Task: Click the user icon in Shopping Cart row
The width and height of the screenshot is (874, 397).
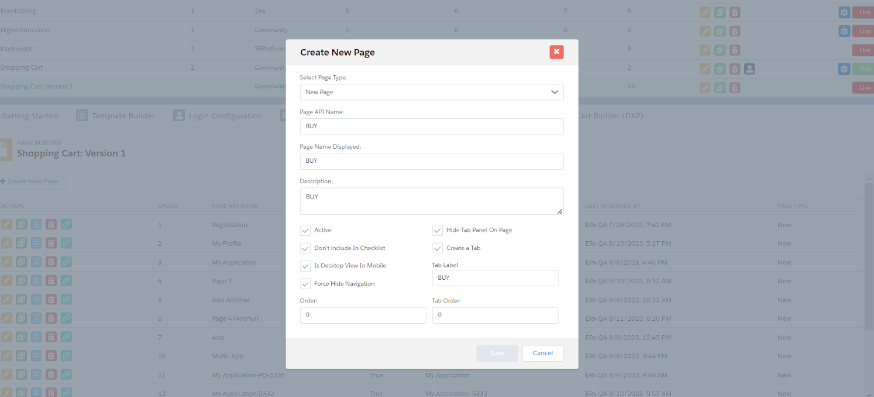Action: [749, 69]
